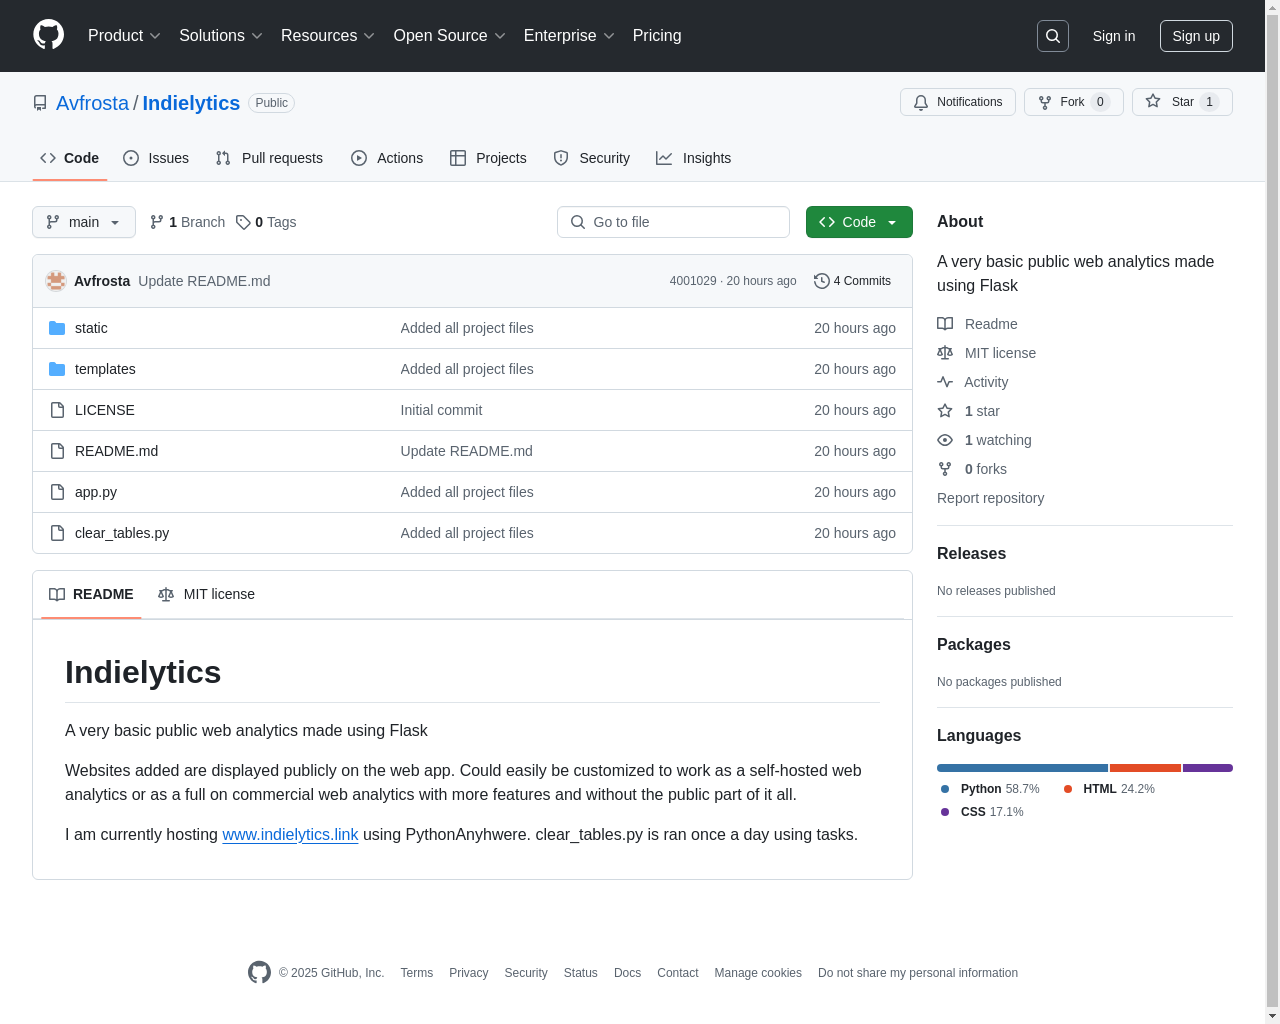Image resolution: width=1280 pixels, height=1024 pixels.
Task: Open the GitHub homepage logo
Action: 49,35
